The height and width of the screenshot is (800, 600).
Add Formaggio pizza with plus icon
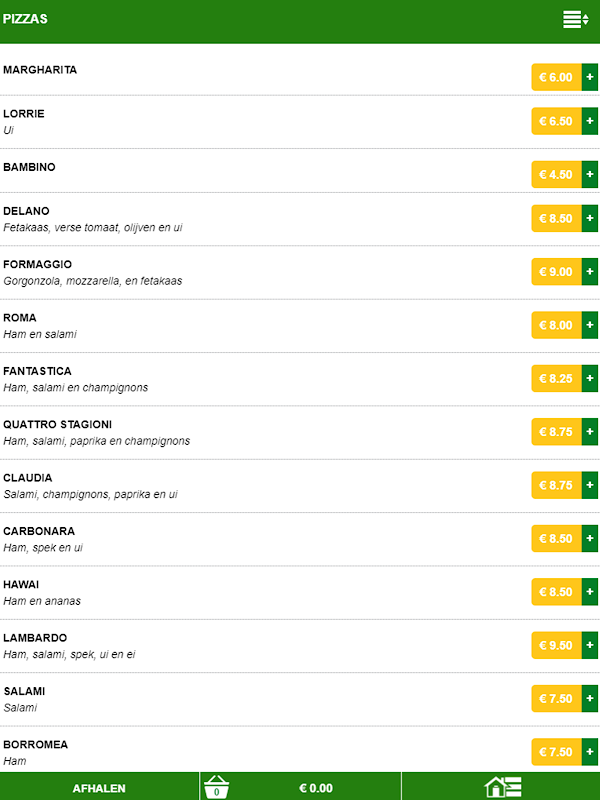pyautogui.click(x=590, y=271)
